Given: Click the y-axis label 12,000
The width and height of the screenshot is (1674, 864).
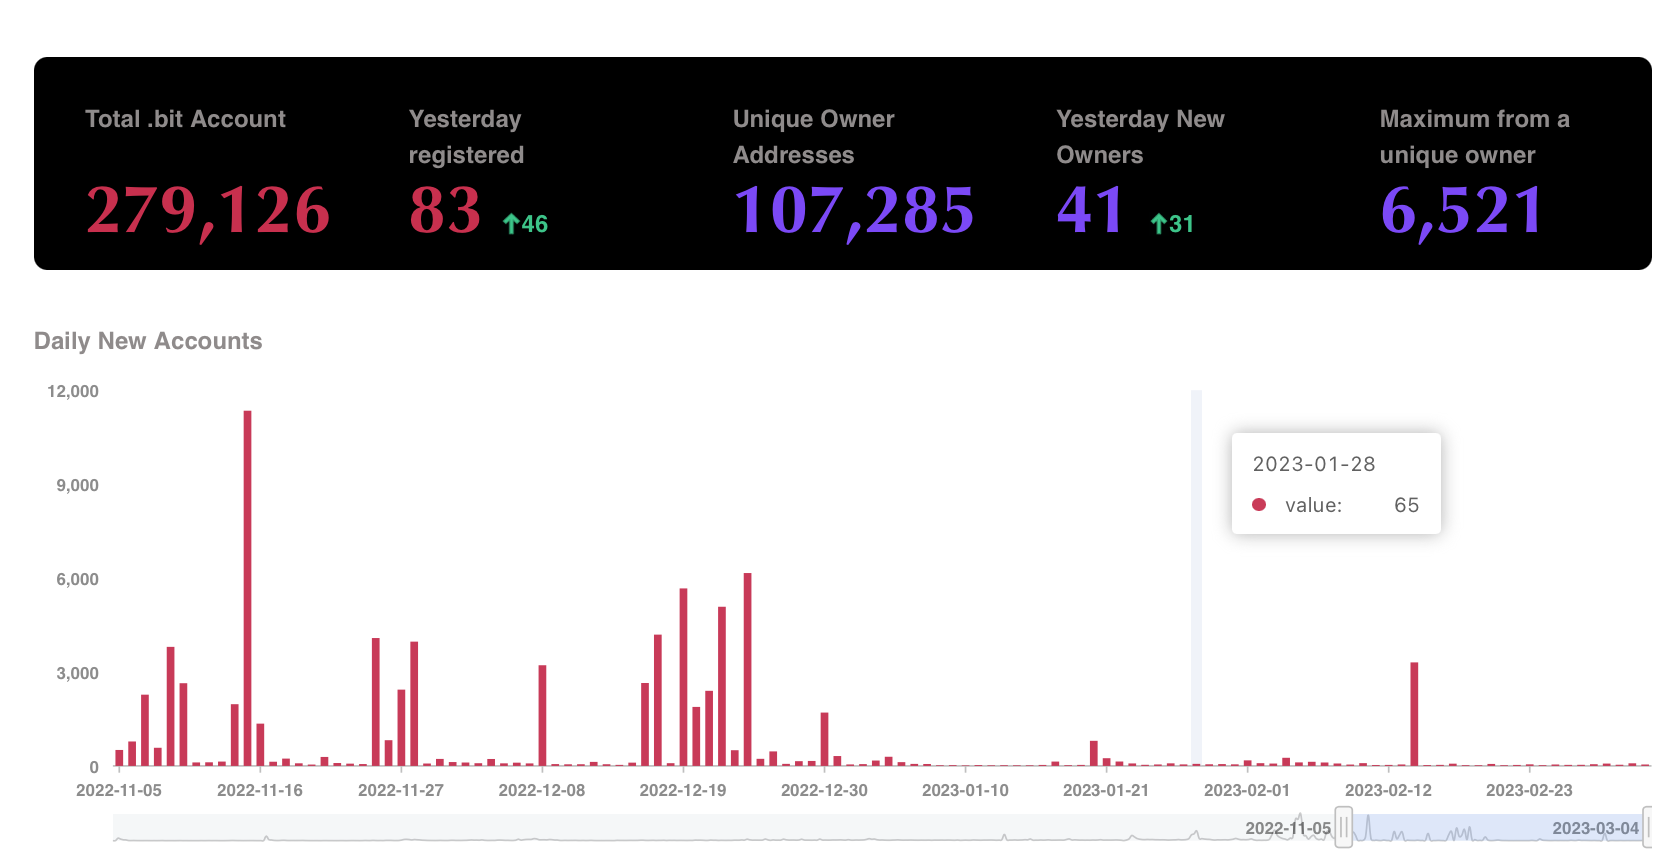Looking at the screenshot, I should tap(73, 391).
